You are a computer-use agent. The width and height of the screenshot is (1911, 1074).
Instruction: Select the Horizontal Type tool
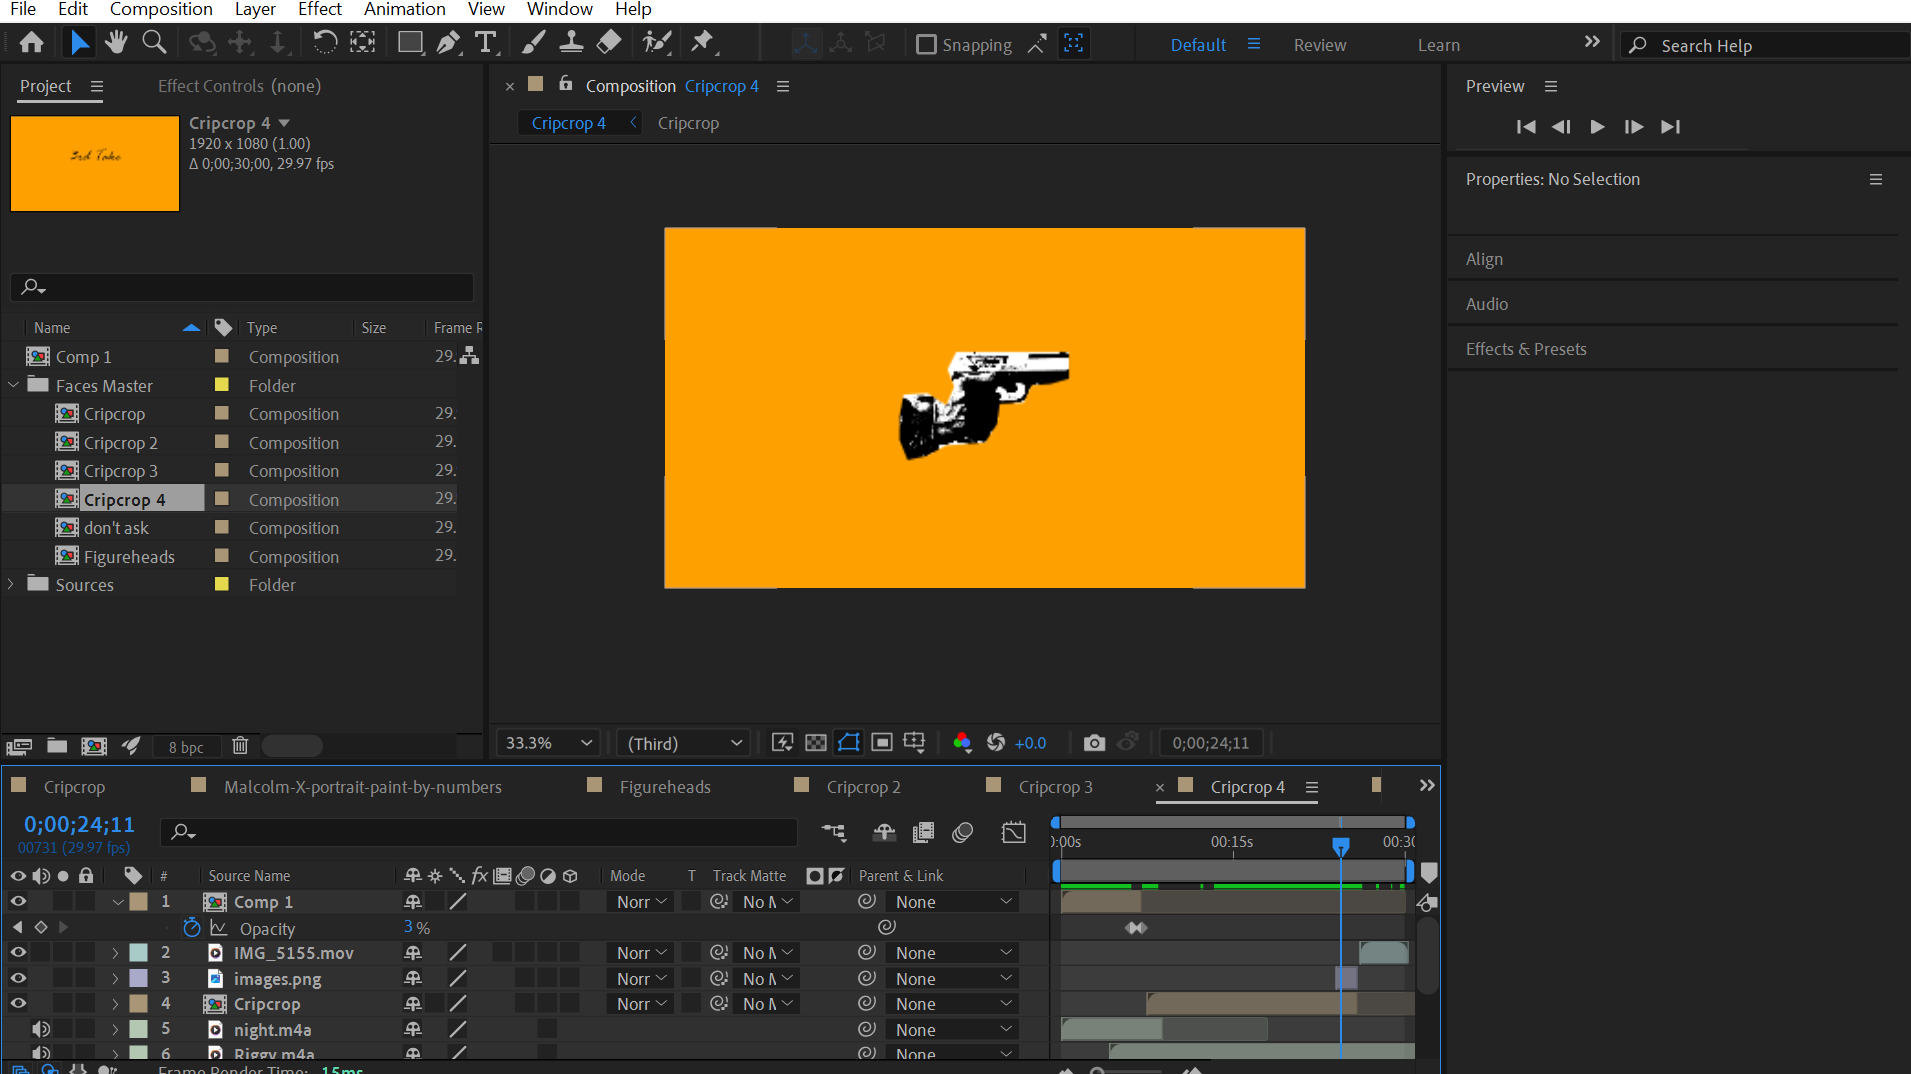tap(486, 42)
